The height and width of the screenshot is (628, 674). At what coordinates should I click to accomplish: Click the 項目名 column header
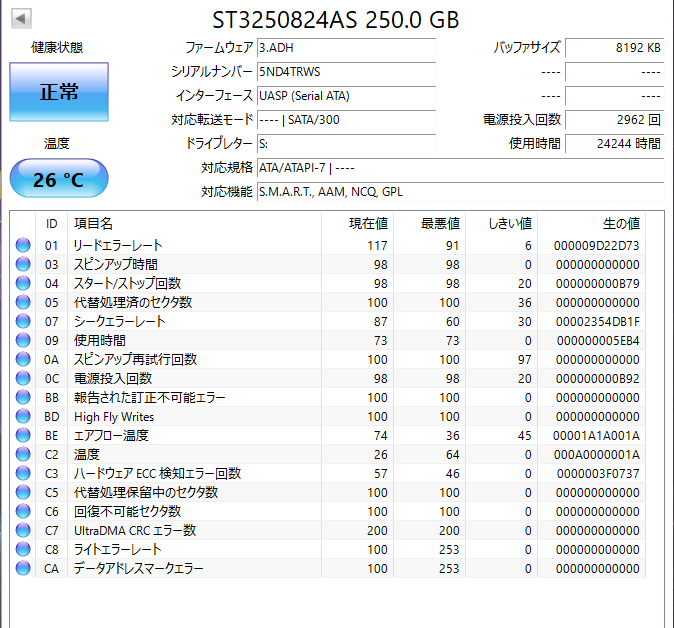pyautogui.click(x=195, y=224)
